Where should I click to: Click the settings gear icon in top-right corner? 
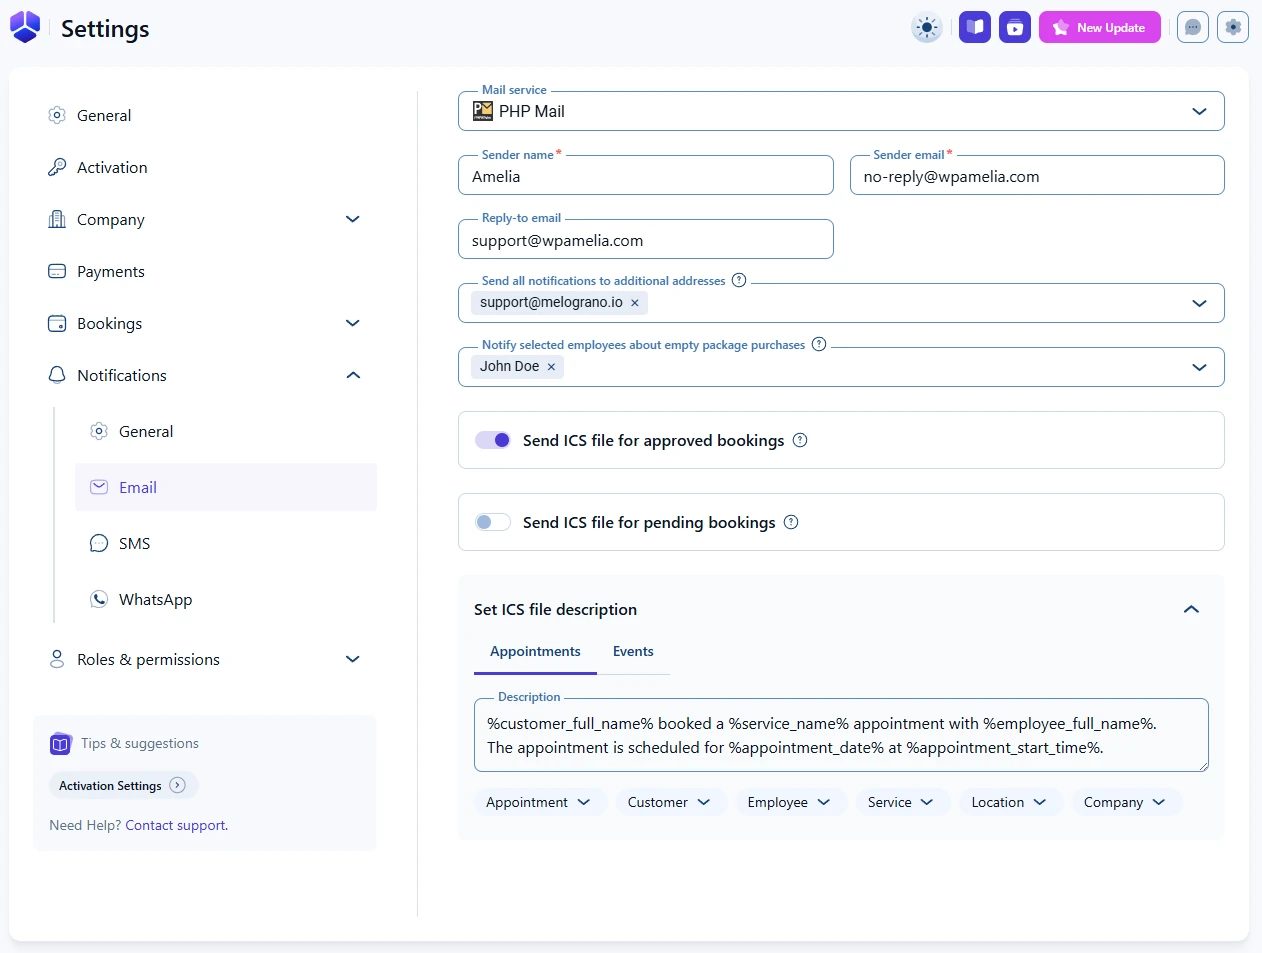pos(1233,28)
